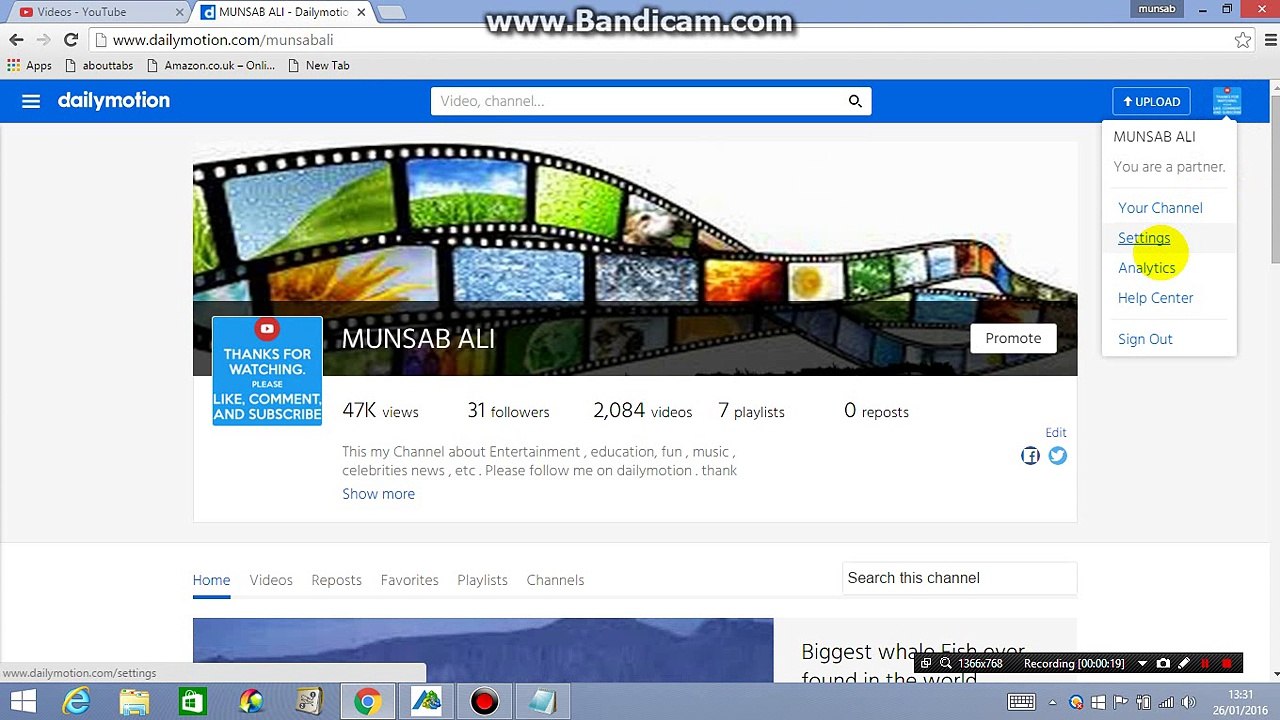Open Help Center from user menu
The height and width of the screenshot is (720, 1280).
(1156, 298)
